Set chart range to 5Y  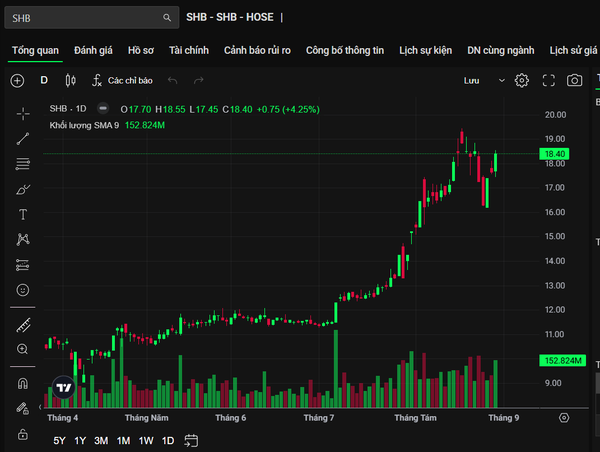click(x=59, y=441)
